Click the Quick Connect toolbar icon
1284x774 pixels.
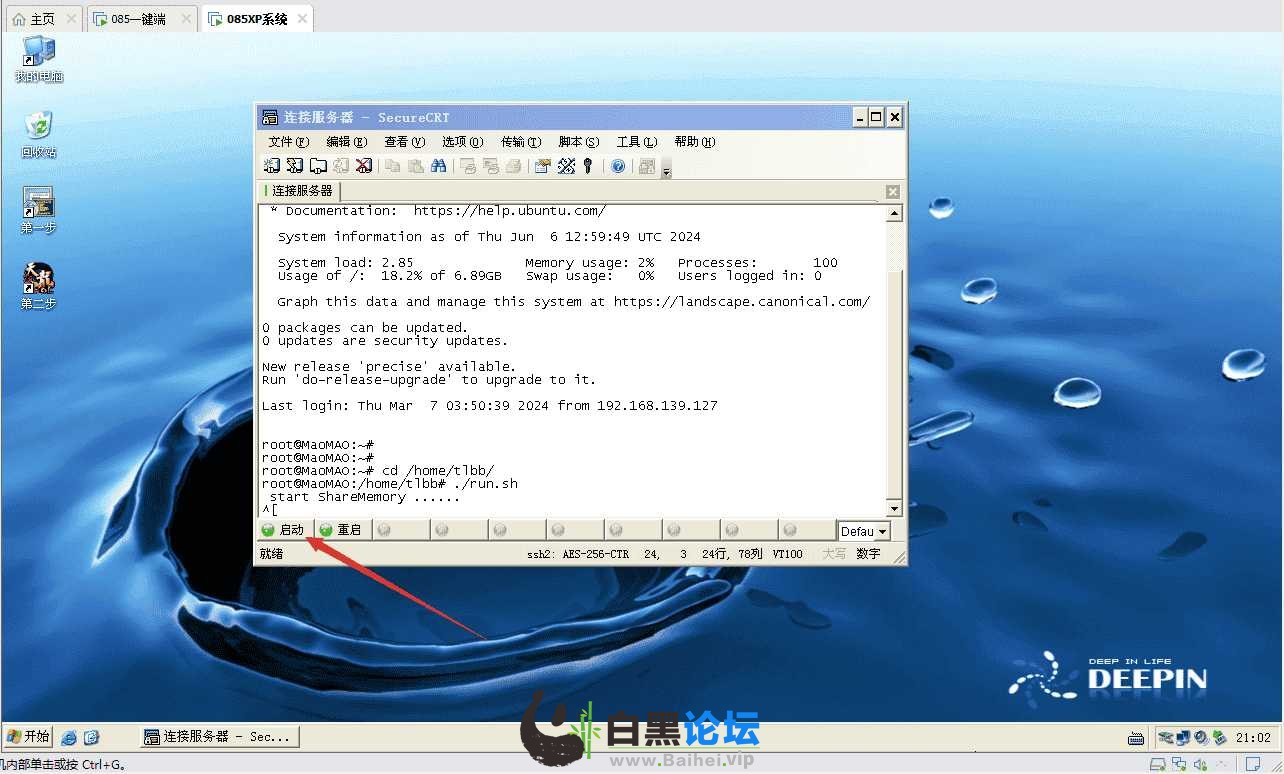coord(295,166)
